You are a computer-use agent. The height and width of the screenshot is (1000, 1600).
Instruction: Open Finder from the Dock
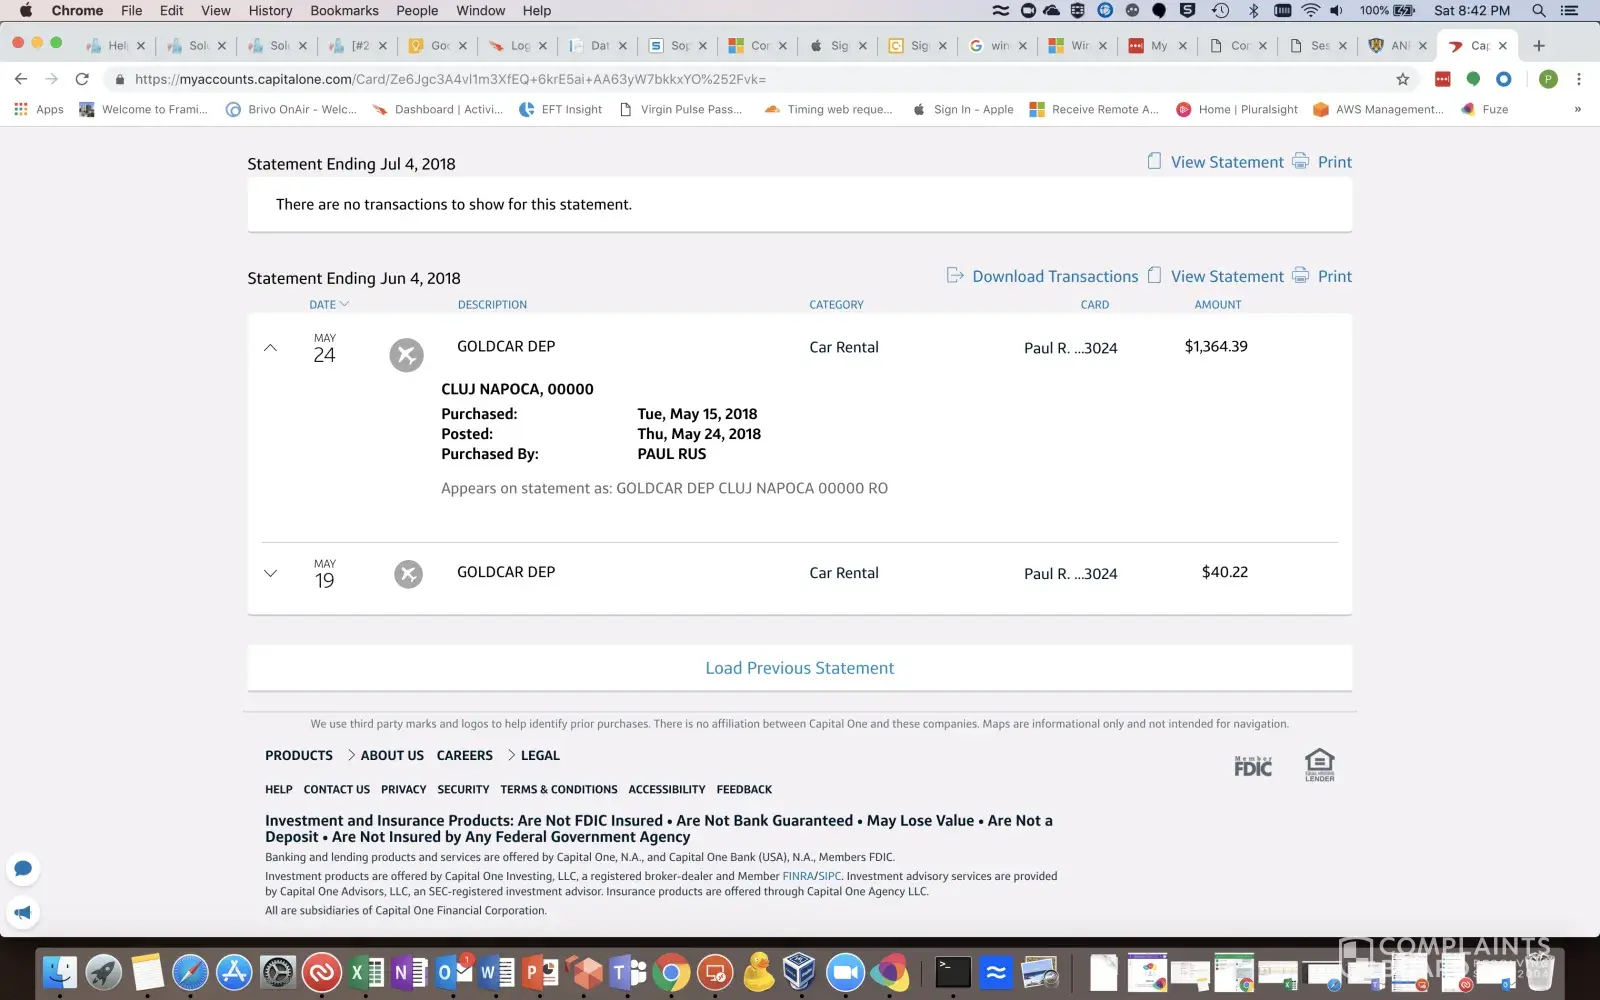[x=59, y=972]
